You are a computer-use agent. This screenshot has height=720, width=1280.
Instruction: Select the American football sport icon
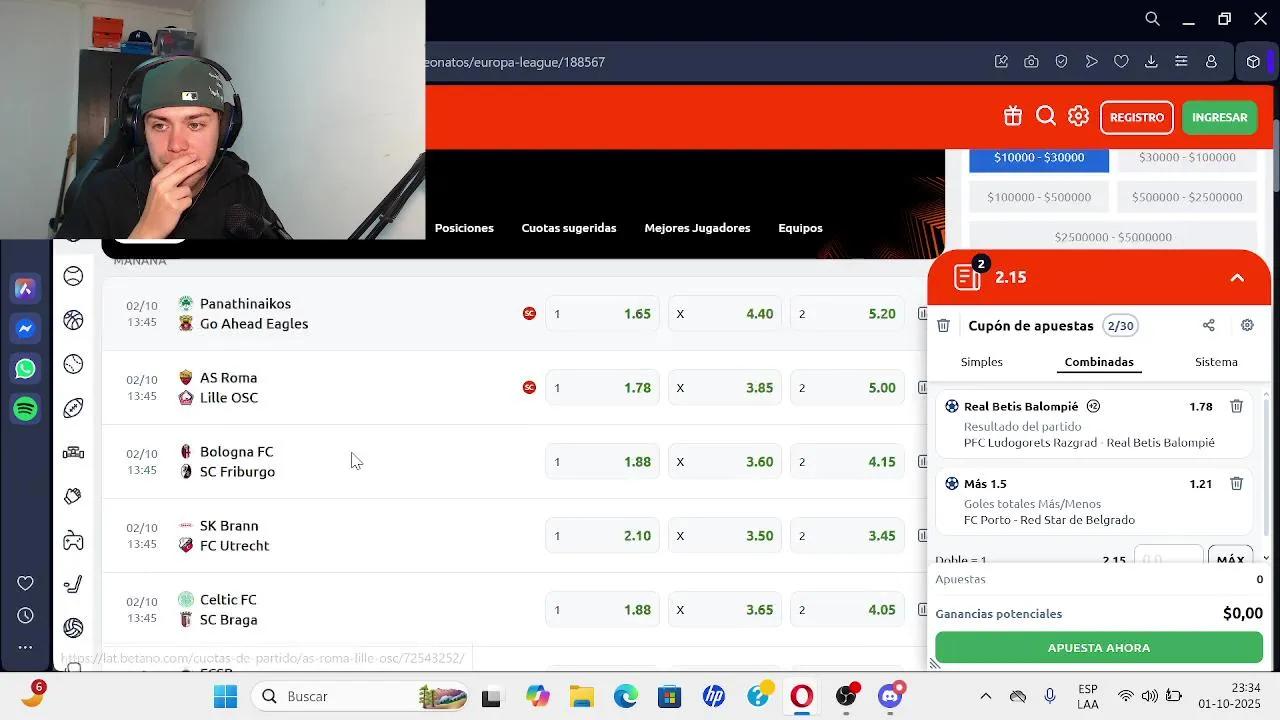(x=73, y=408)
